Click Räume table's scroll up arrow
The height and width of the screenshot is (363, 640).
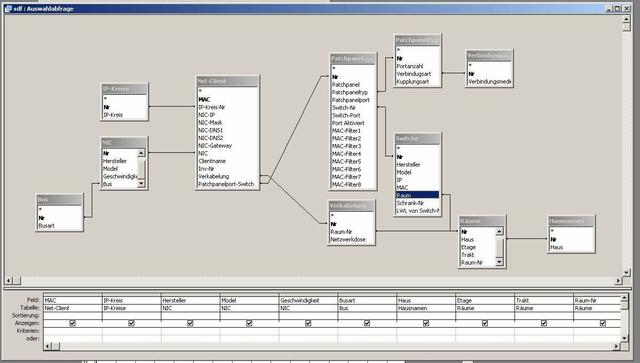click(x=499, y=232)
